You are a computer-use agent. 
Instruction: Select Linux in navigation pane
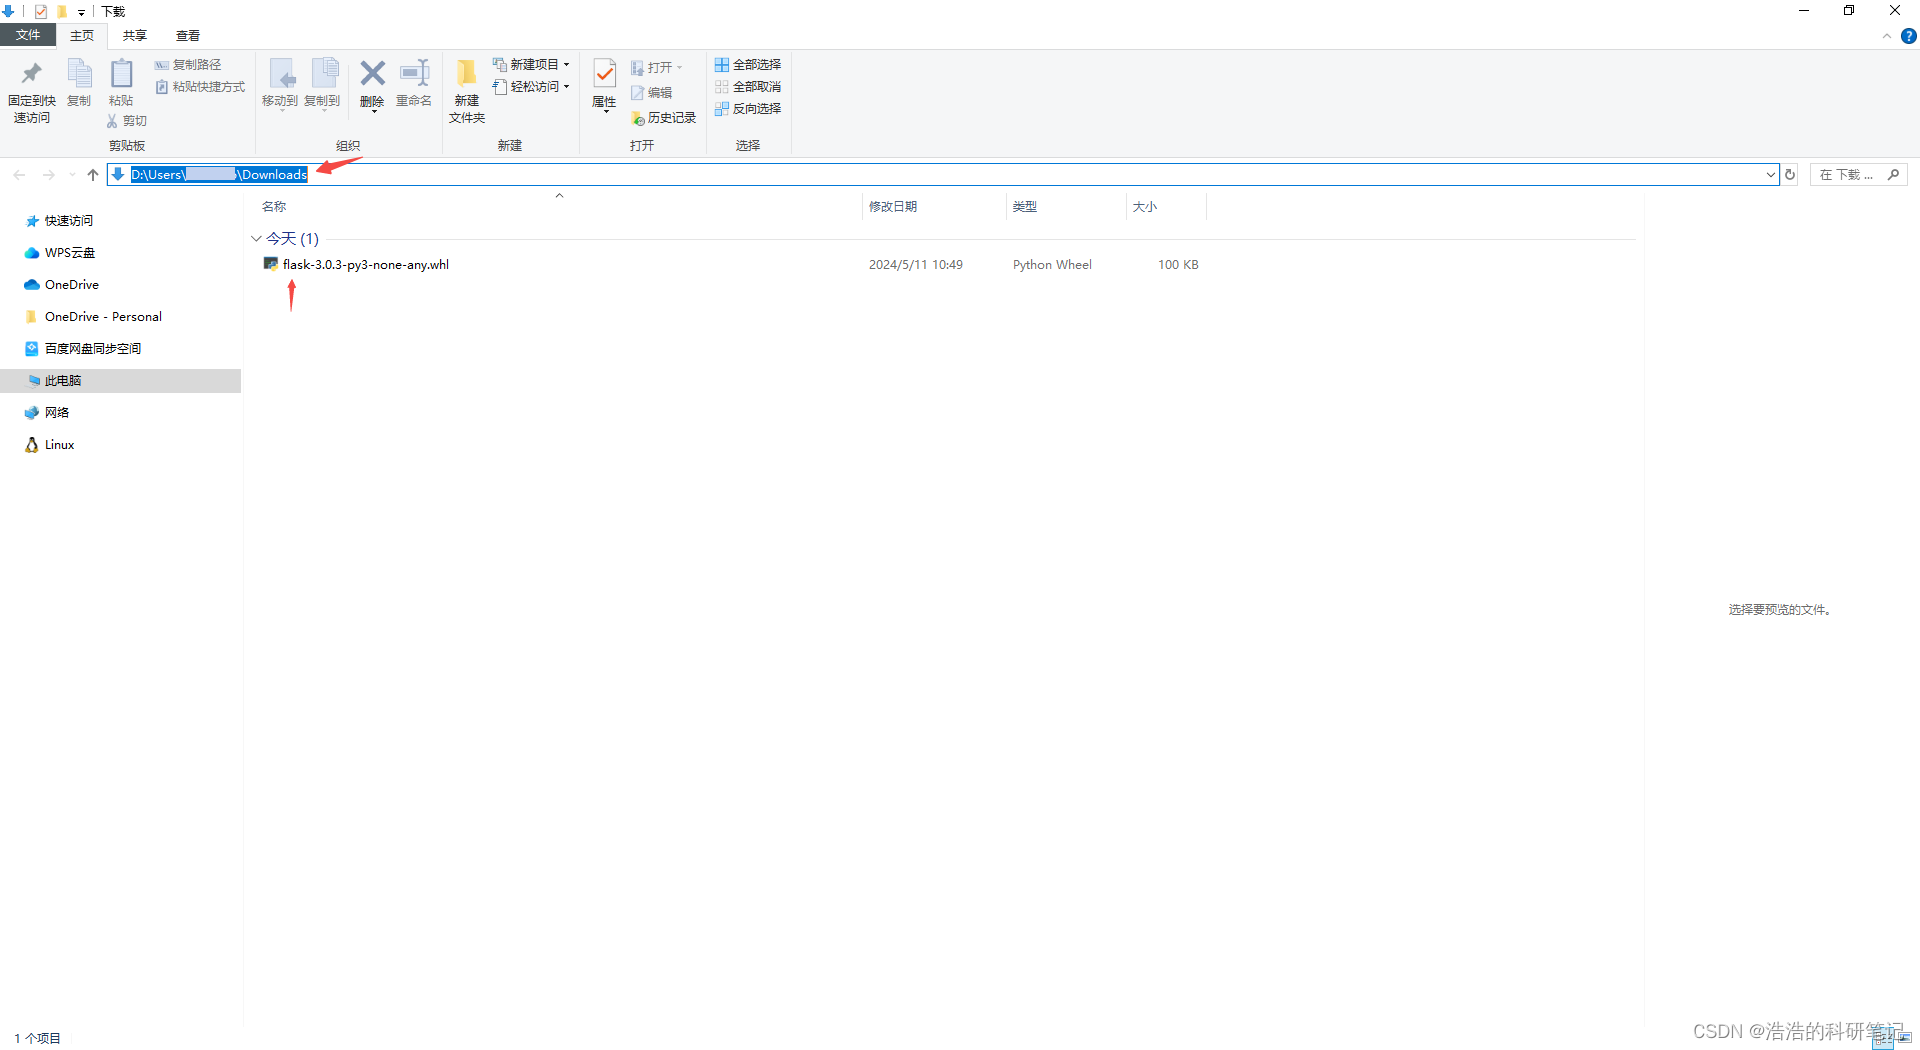[59, 445]
